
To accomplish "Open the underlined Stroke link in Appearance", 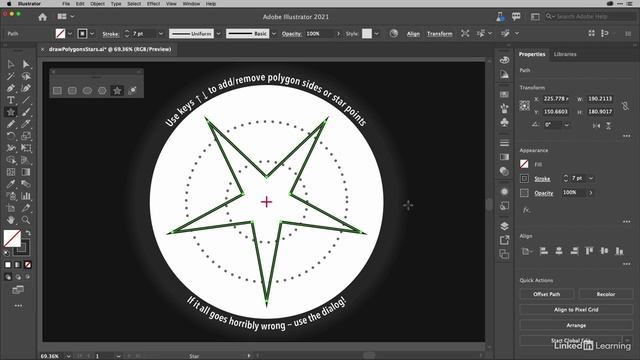I will [x=542, y=179].
